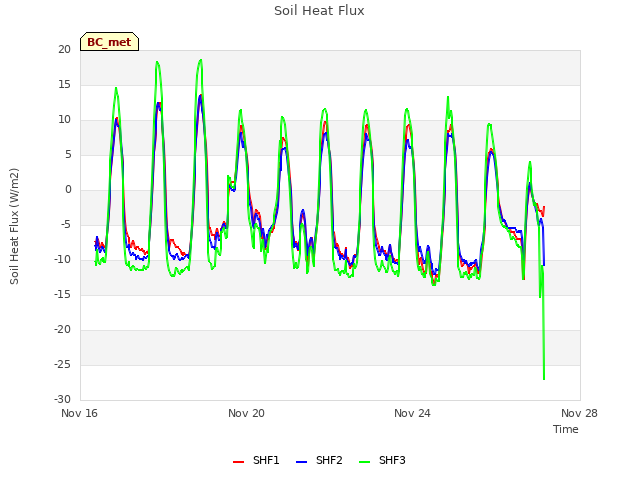Click the highest green SHF3 peak near 18.5
This screenshot has height=480, width=640.
pos(200,60)
